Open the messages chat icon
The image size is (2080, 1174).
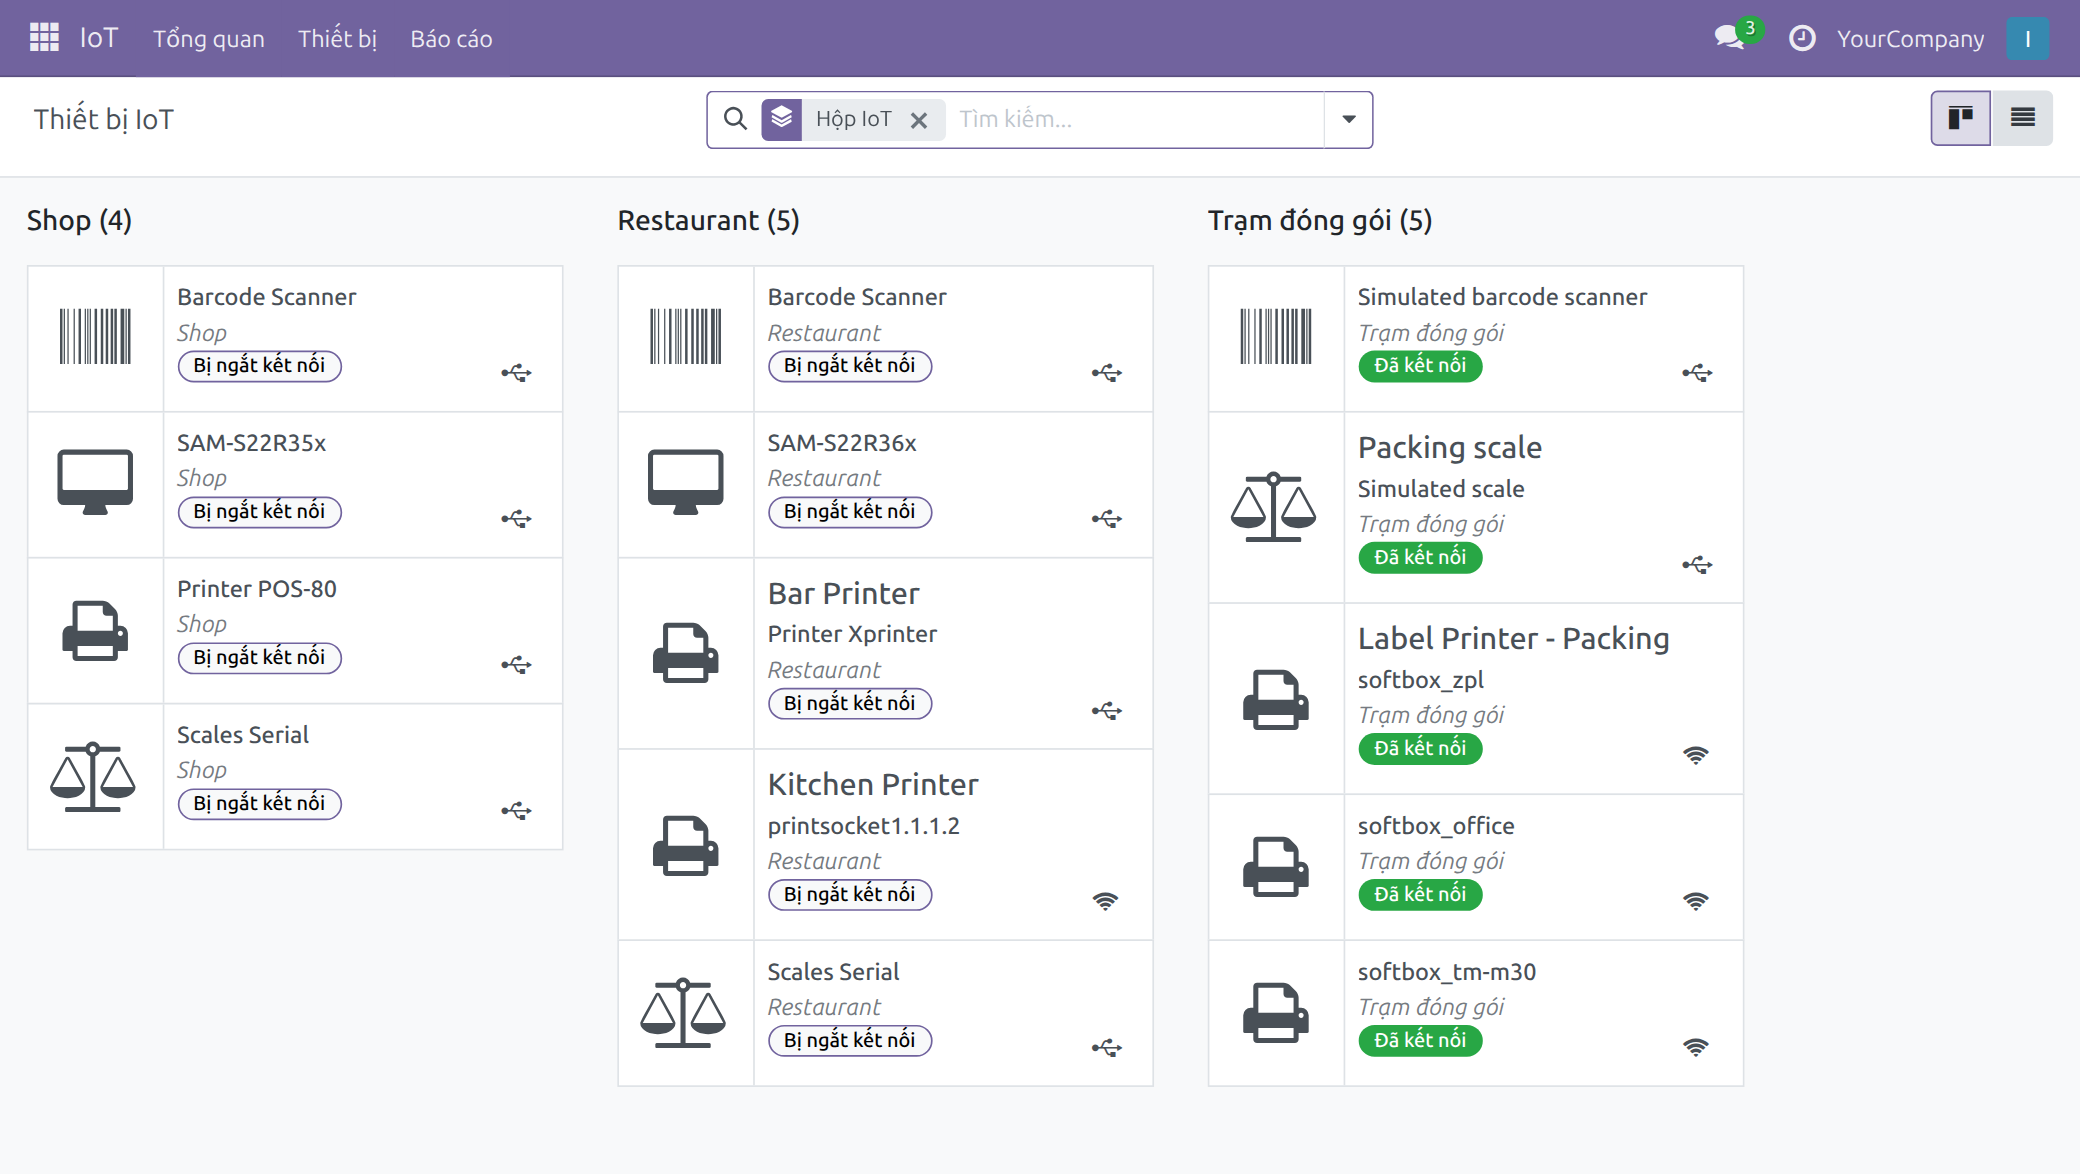pos(1729,38)
